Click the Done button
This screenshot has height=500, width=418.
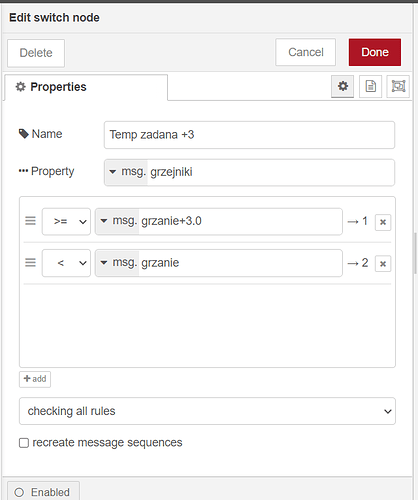tap(375, 52)
